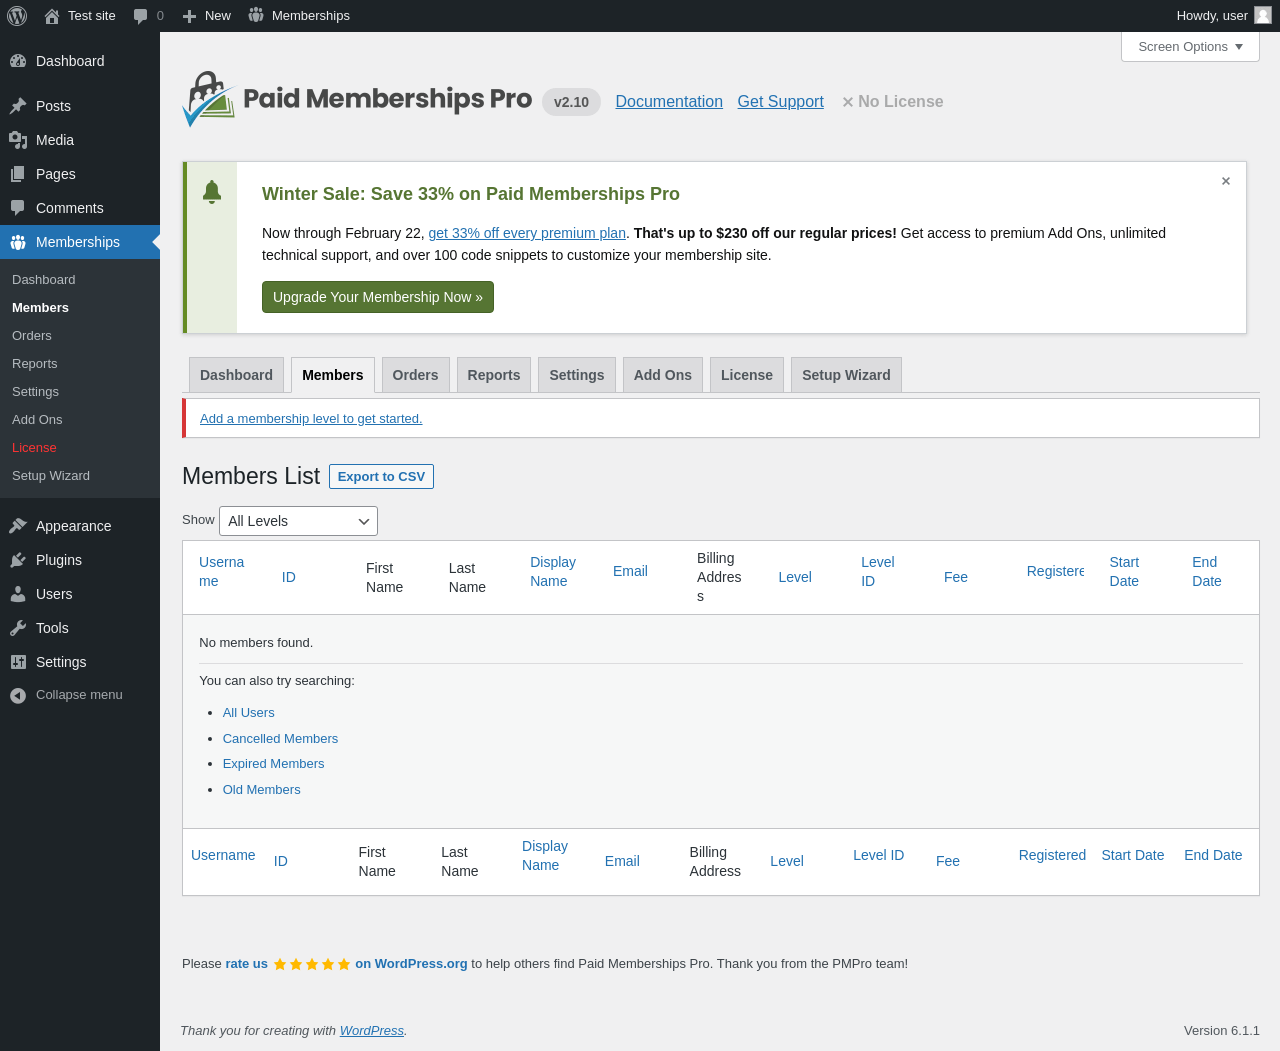Open the Documentation link
Viewport: 1280px width, 1051px height.
(x=669, y=101)
